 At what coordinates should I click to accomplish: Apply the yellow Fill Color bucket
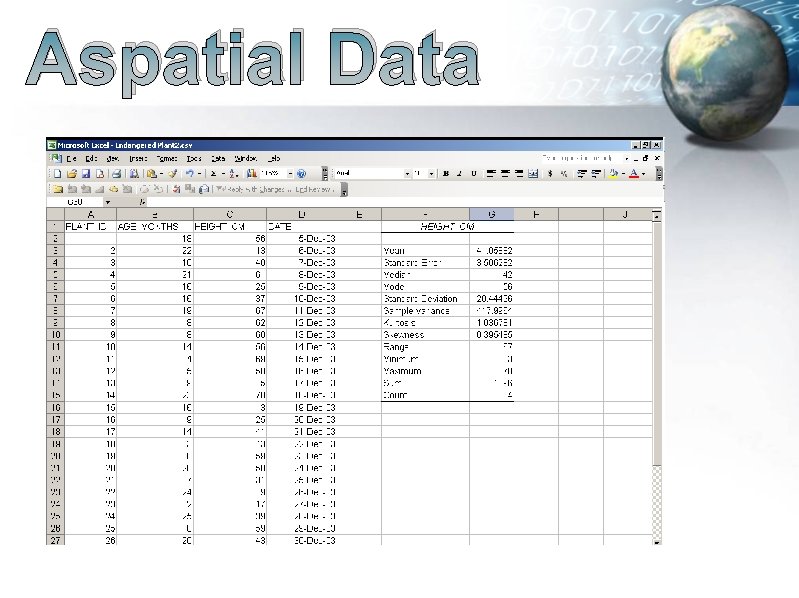click(614, 174)
